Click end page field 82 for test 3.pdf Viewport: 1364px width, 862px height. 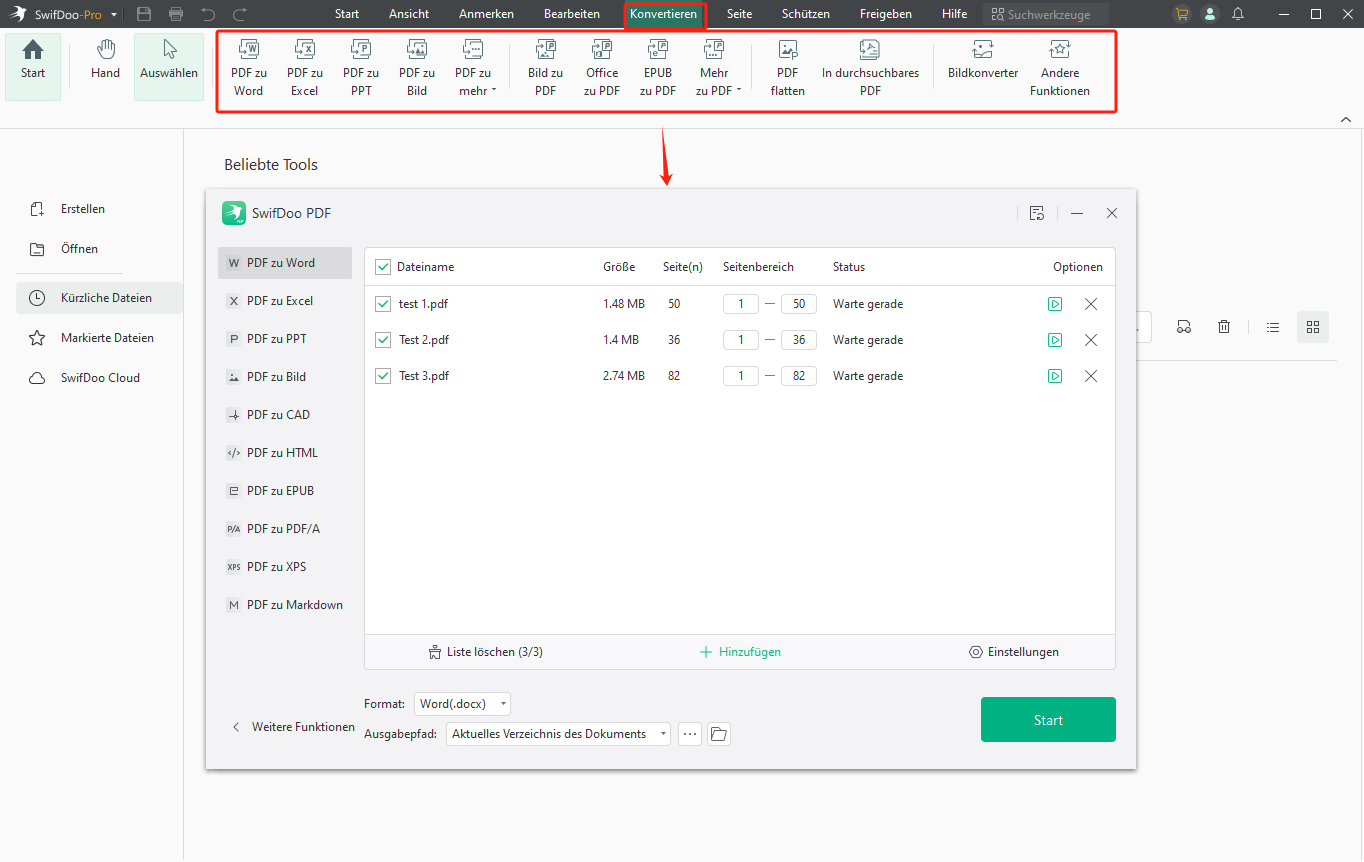(x=799, y=376)
